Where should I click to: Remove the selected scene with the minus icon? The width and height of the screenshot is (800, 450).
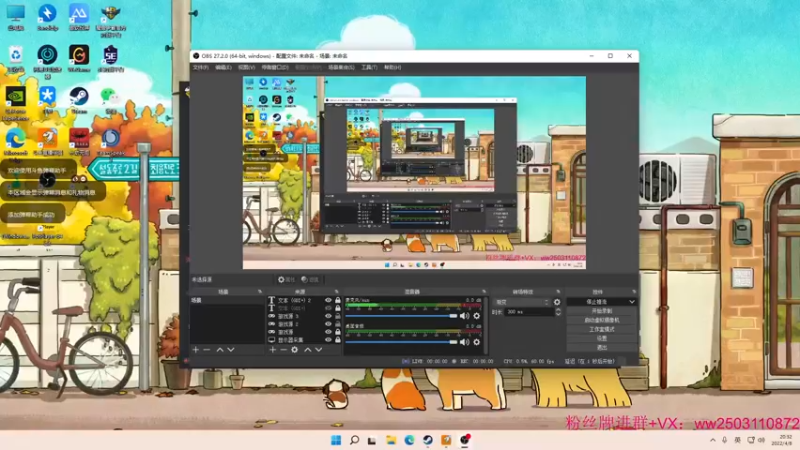207,350
